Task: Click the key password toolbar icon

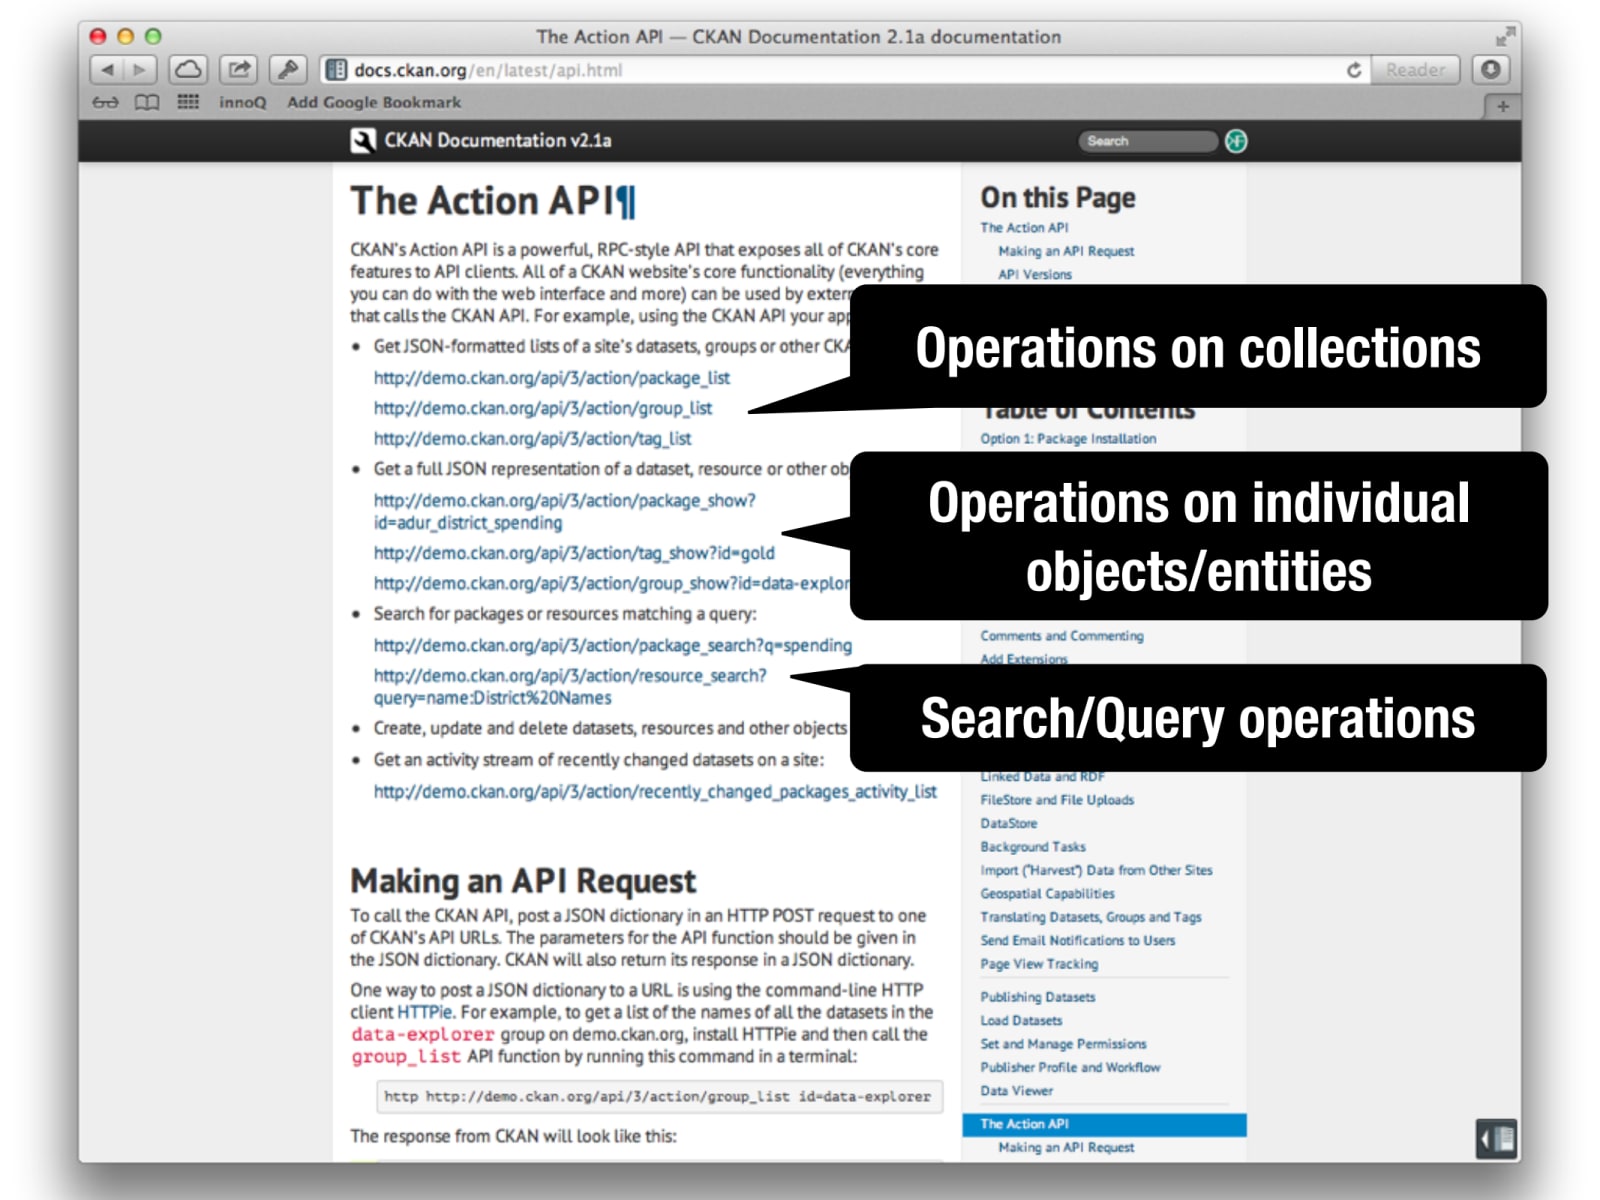Action: coord(288,70)
